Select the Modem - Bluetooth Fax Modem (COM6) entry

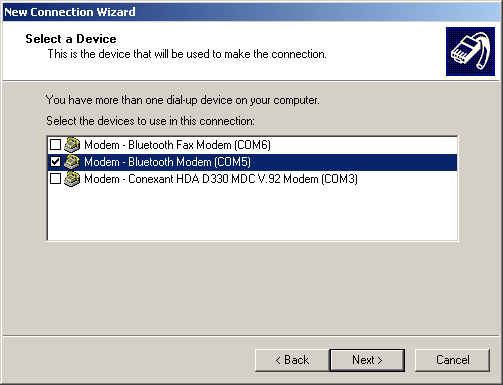tap(177, 145)
